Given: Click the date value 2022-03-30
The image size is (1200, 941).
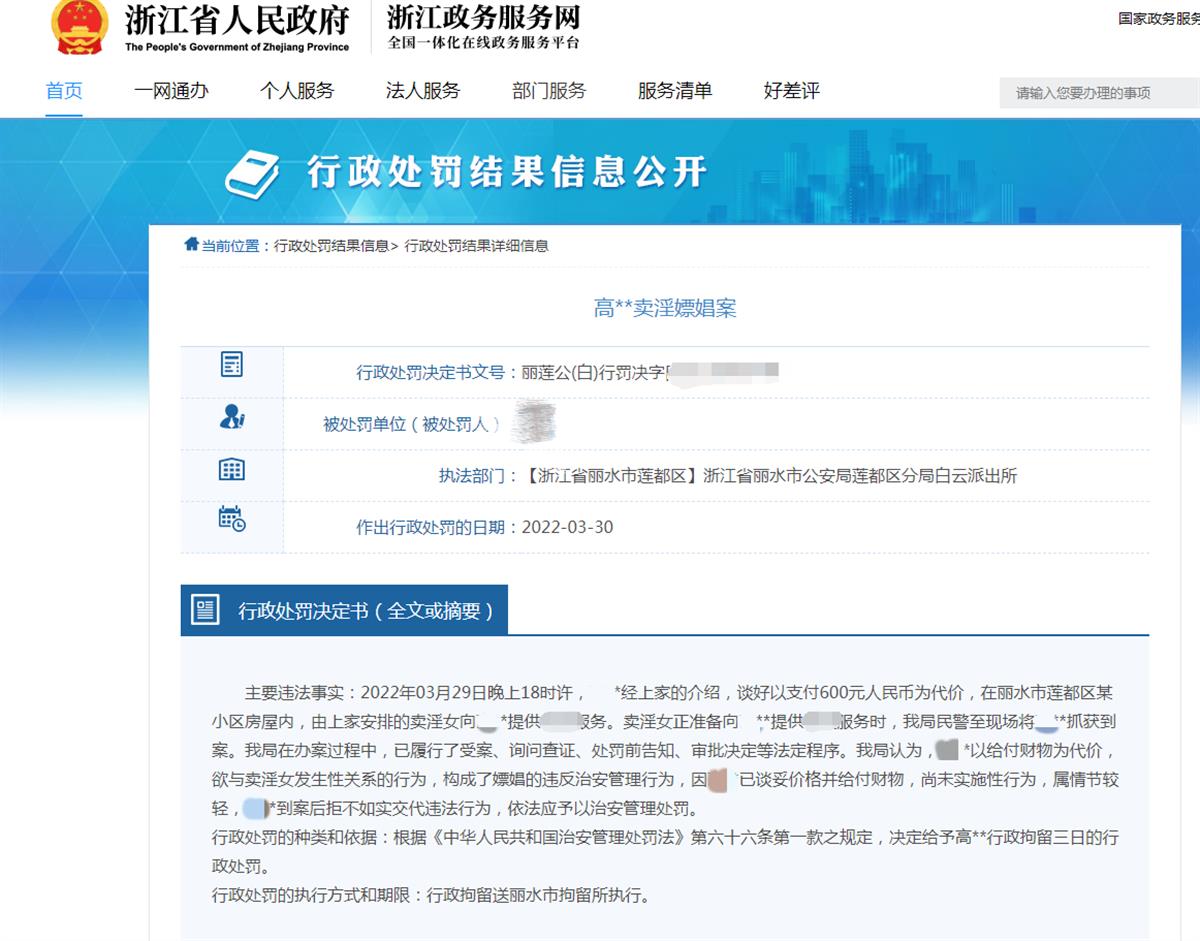Looking at the screenshot, I should [568, 527].
